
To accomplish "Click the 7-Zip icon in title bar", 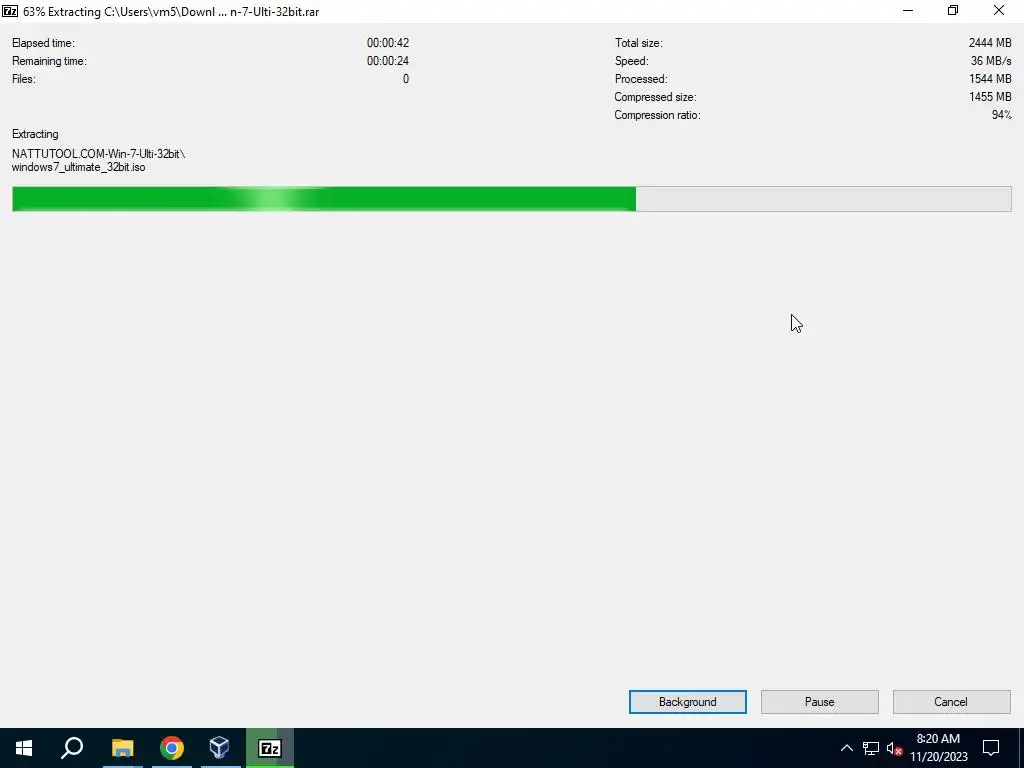I will 10,11.
